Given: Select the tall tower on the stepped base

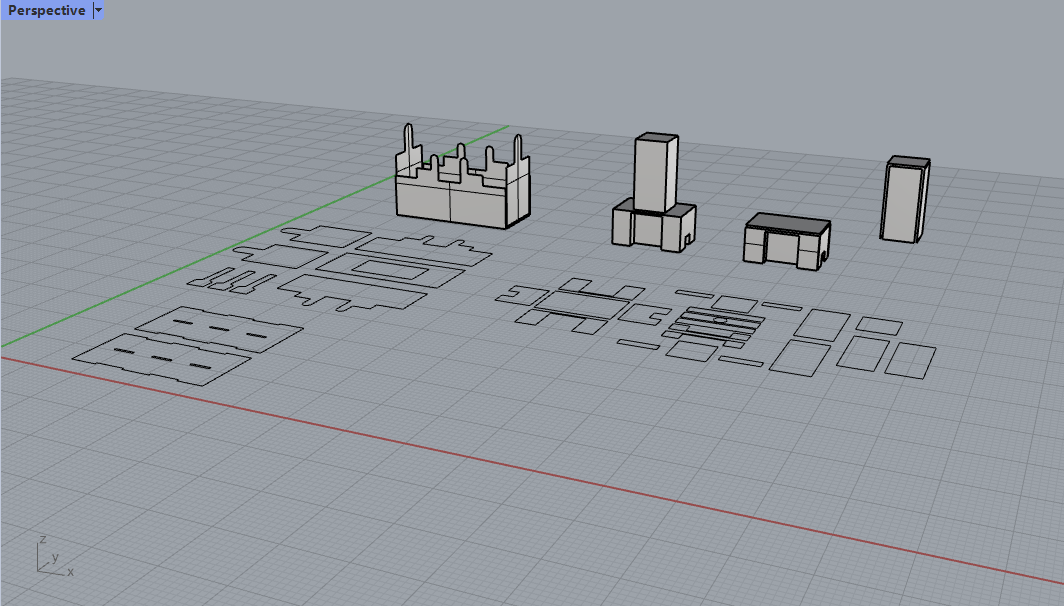Looking at the screenshot, I should coord(653,193).
